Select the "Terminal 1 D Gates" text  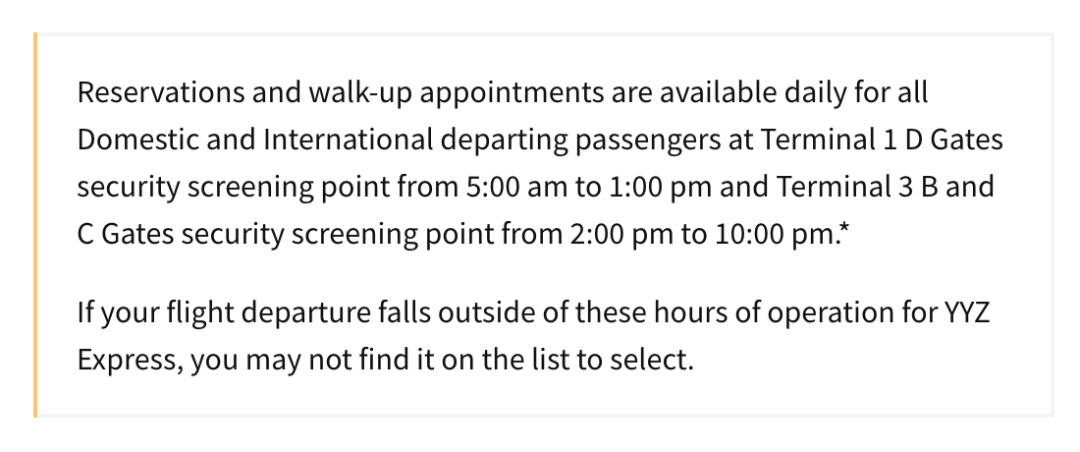click(x=882, y=140)
